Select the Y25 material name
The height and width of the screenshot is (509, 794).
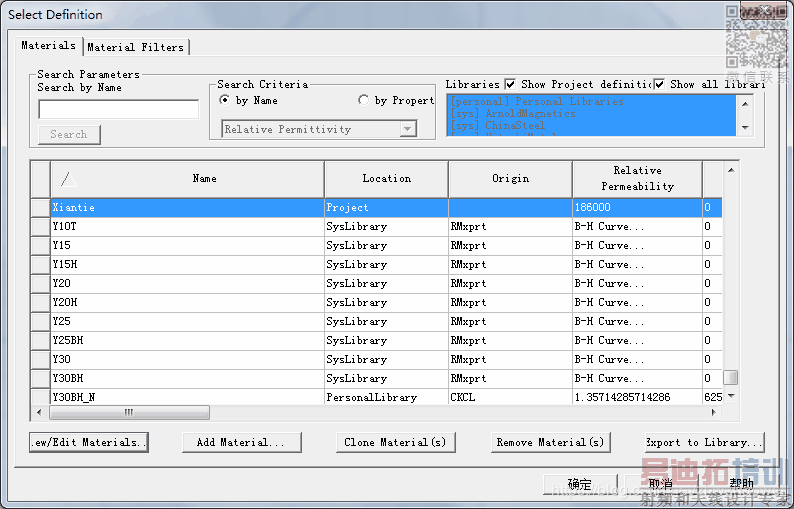coord(62,321)
